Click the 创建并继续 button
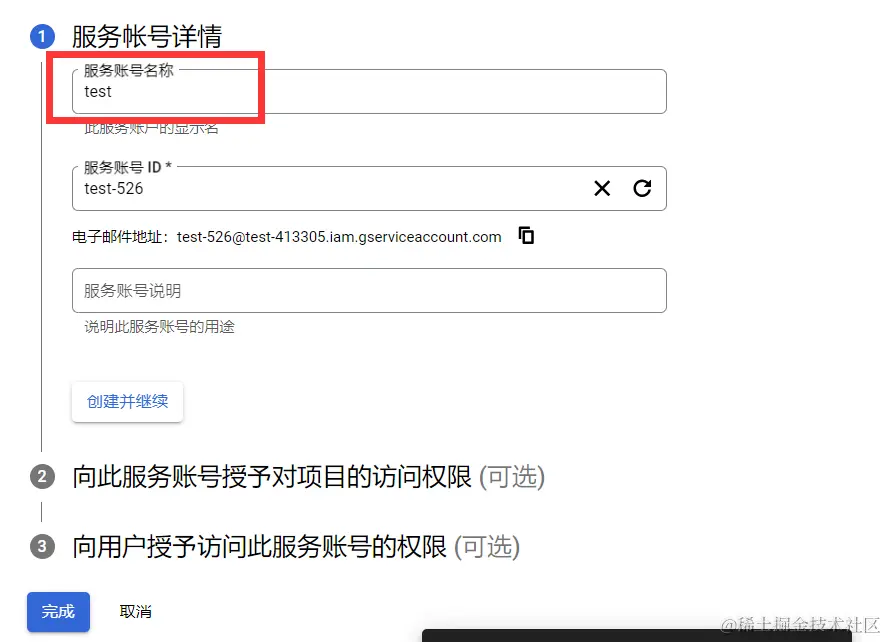This screenshot has height=642, width=887. [127, 402]
